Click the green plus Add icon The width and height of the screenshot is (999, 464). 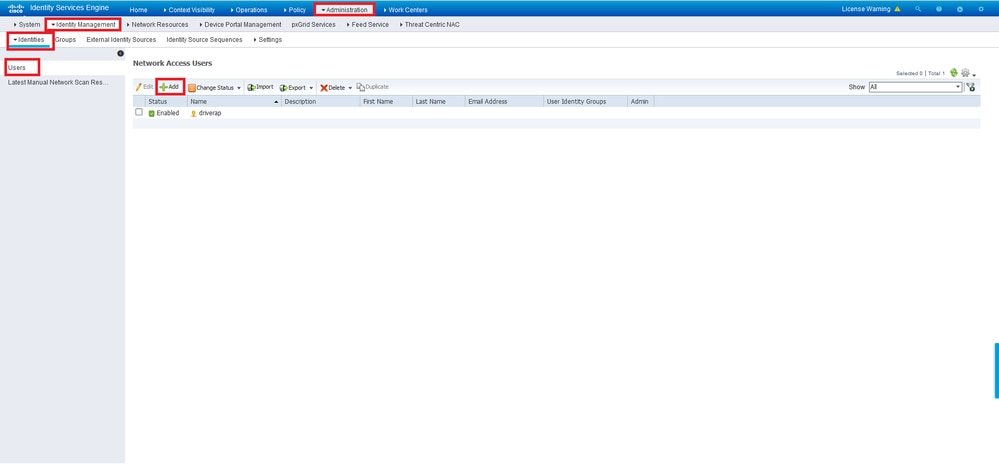click(x=163, y=87)
